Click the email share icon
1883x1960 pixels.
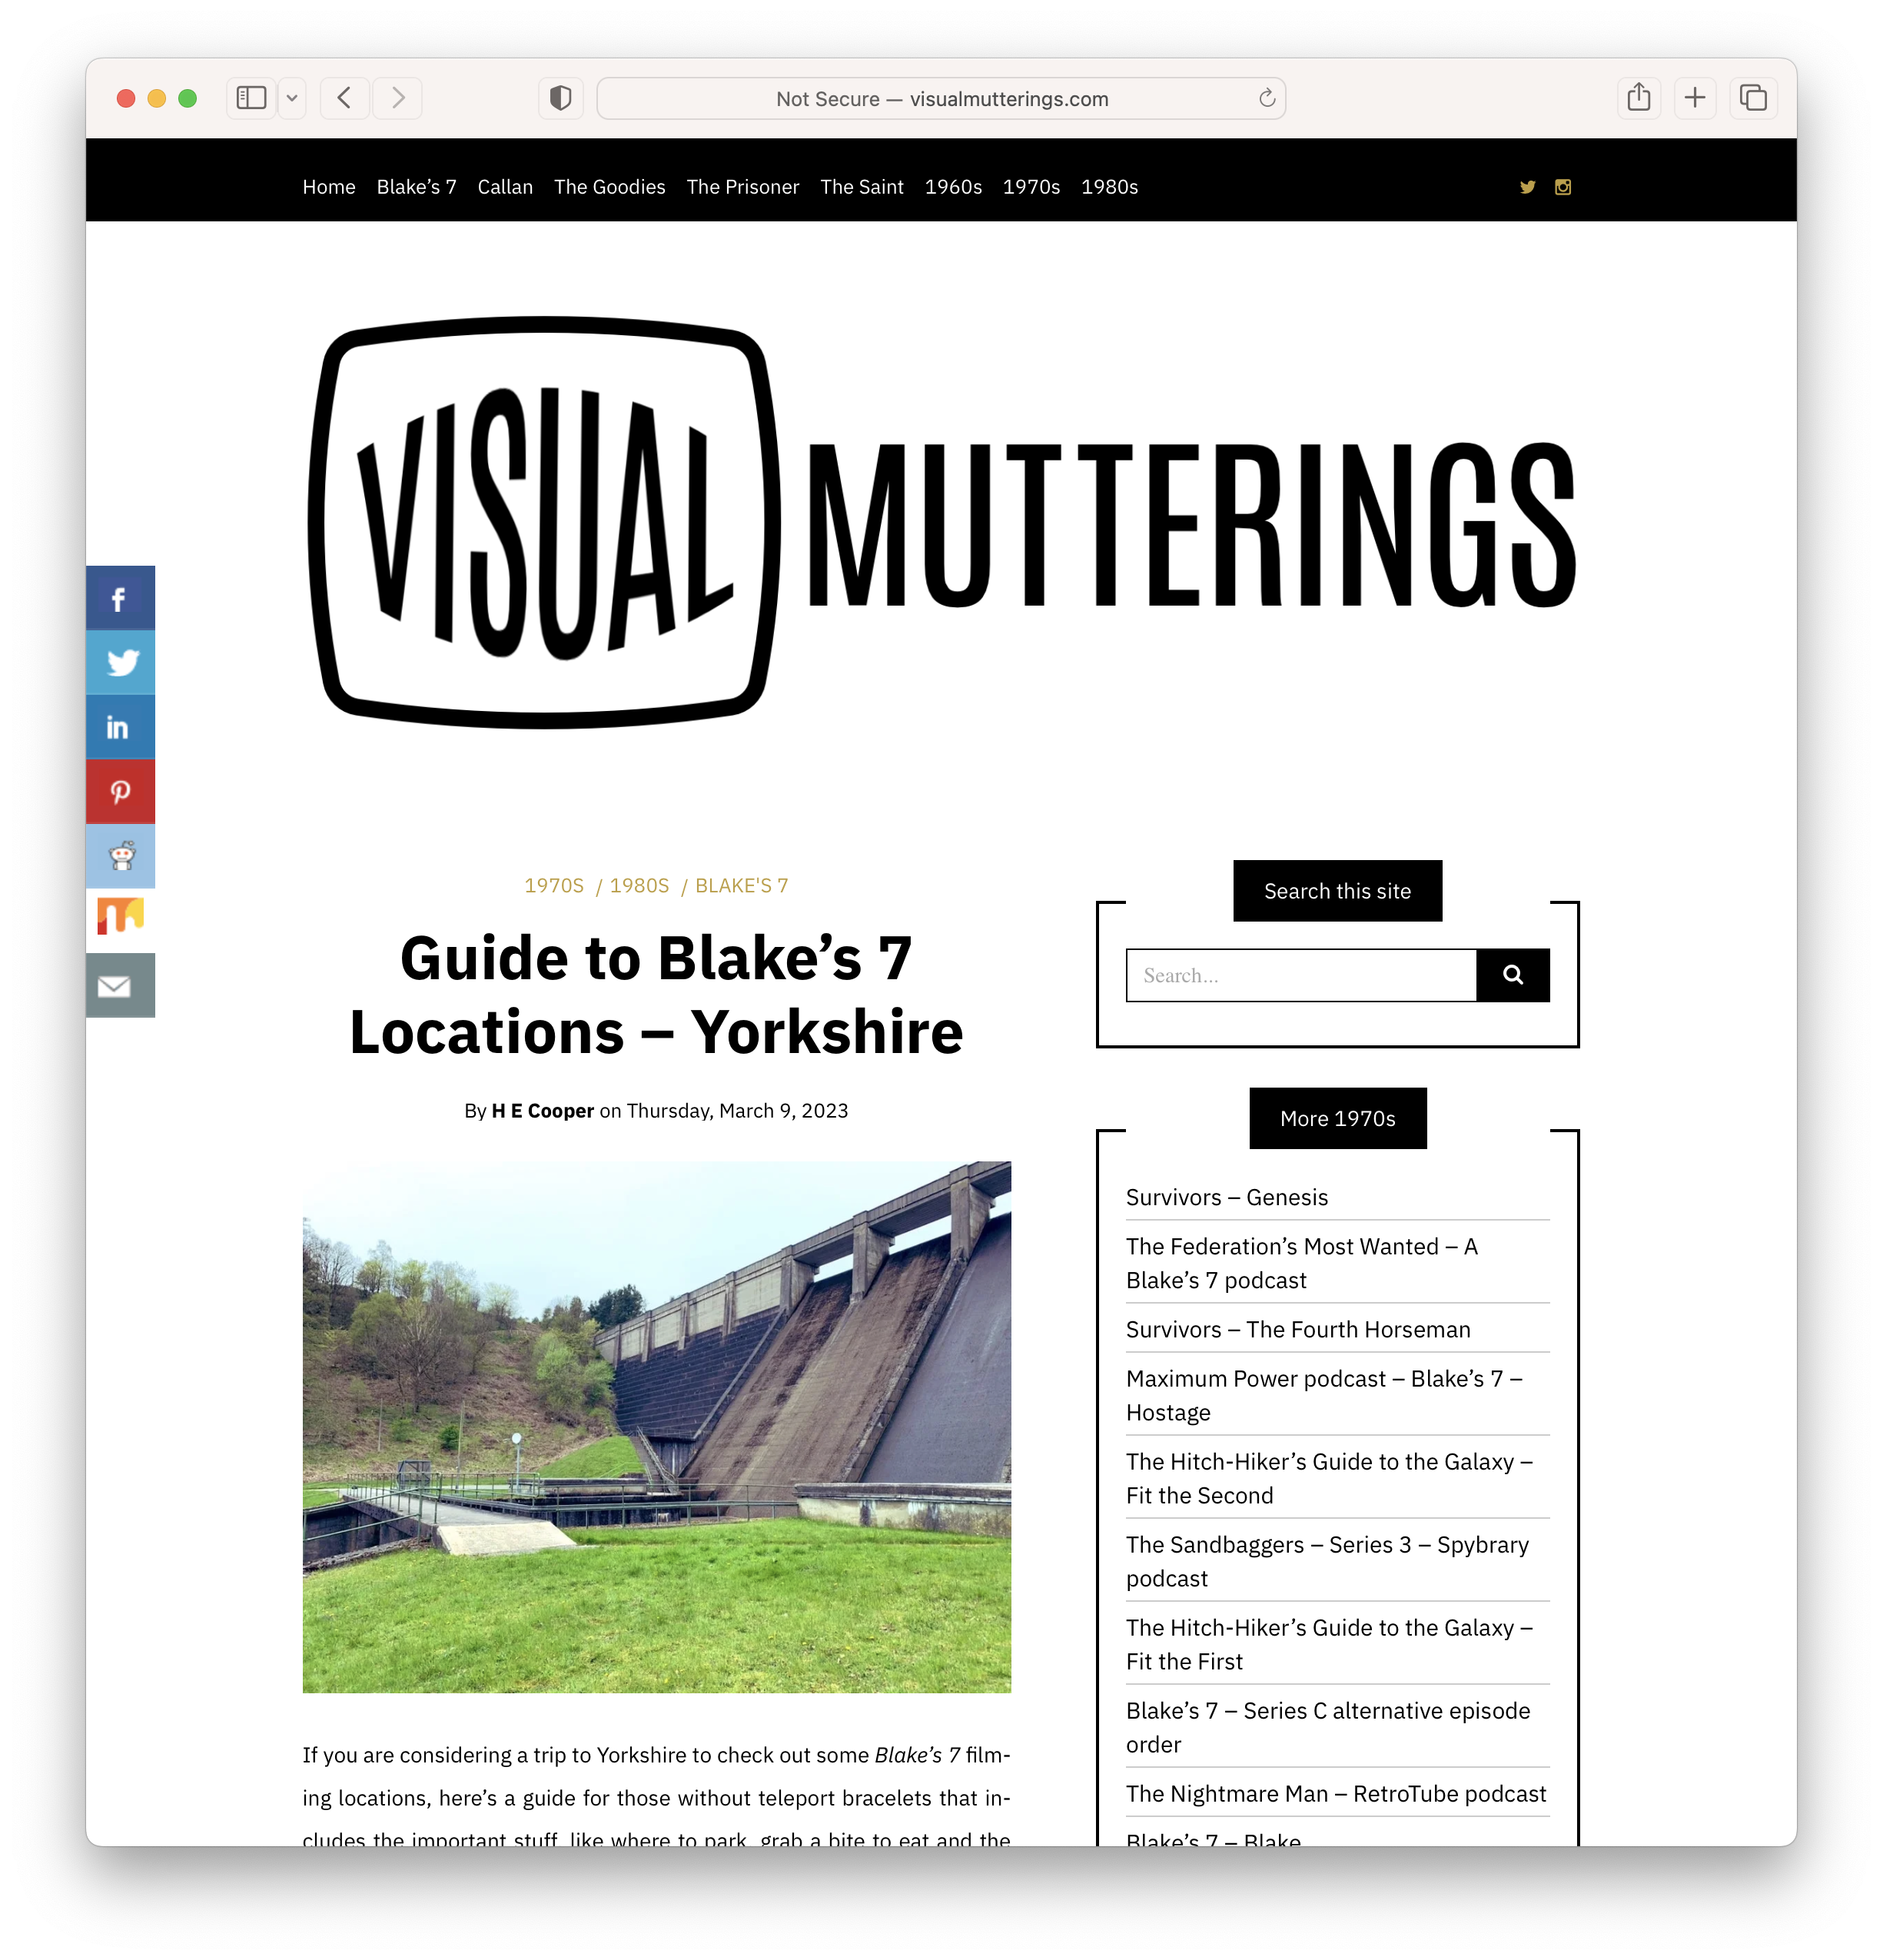click(x=119, y=984)
